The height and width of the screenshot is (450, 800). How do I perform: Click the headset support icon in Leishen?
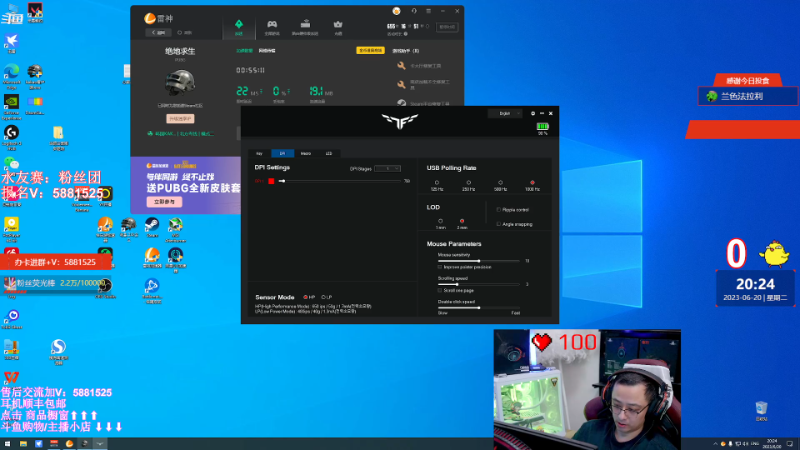[414, 11]
